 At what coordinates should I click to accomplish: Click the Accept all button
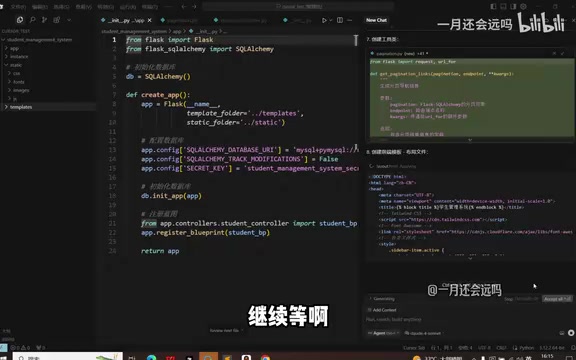tap(557, 299)
